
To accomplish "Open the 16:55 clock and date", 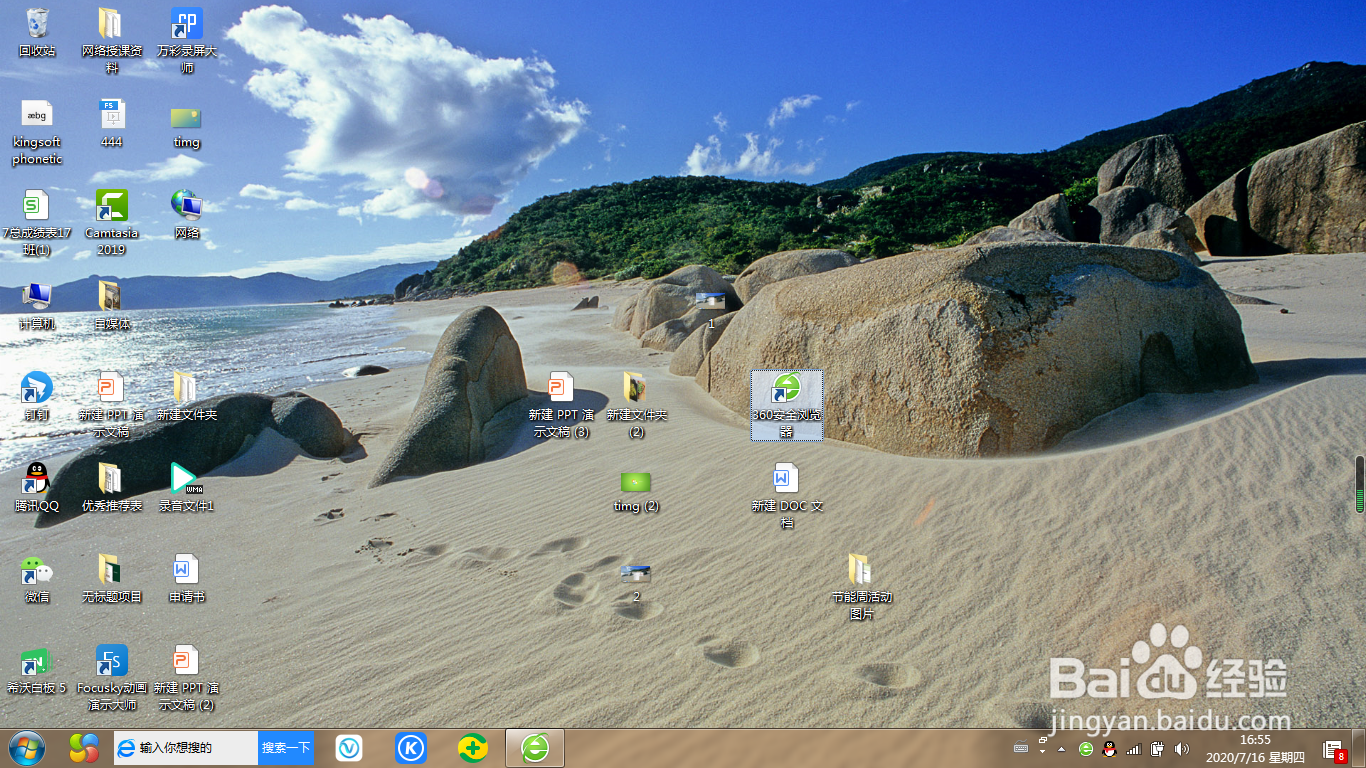I will (x=1254, y=748).
